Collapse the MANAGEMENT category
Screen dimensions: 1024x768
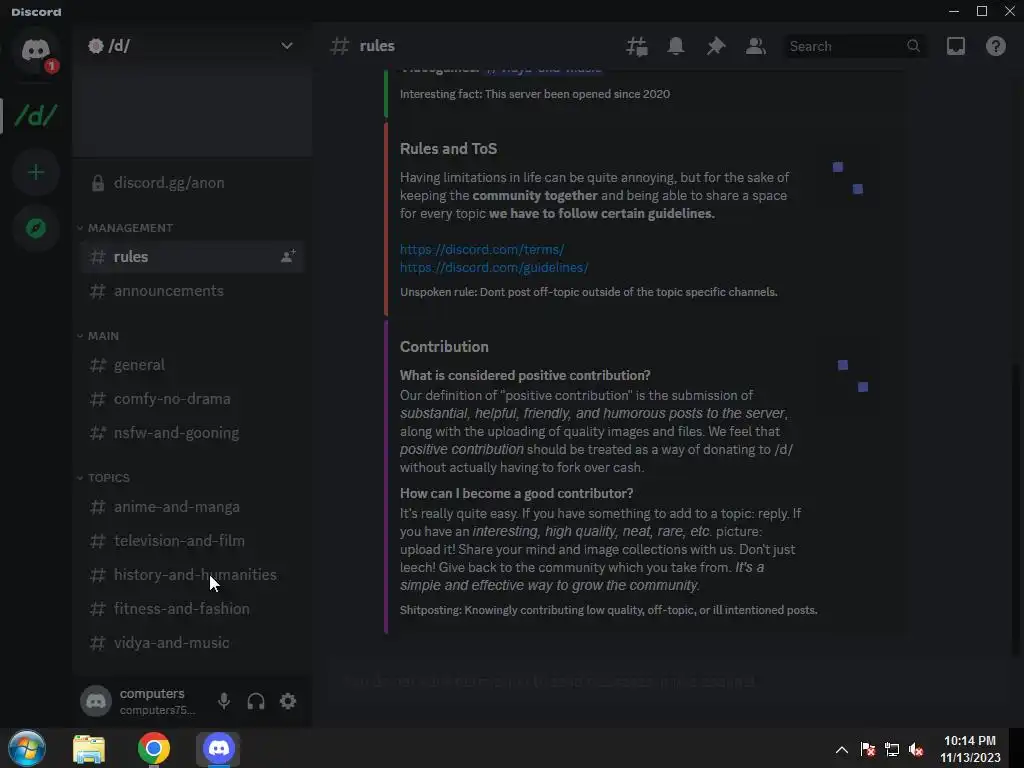125,228
